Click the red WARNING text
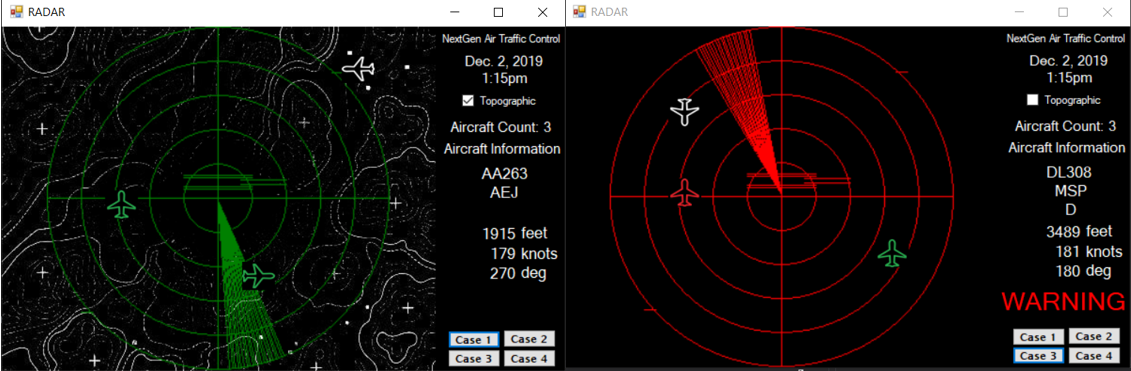 pyautogui.click(x=1064, y=302)
